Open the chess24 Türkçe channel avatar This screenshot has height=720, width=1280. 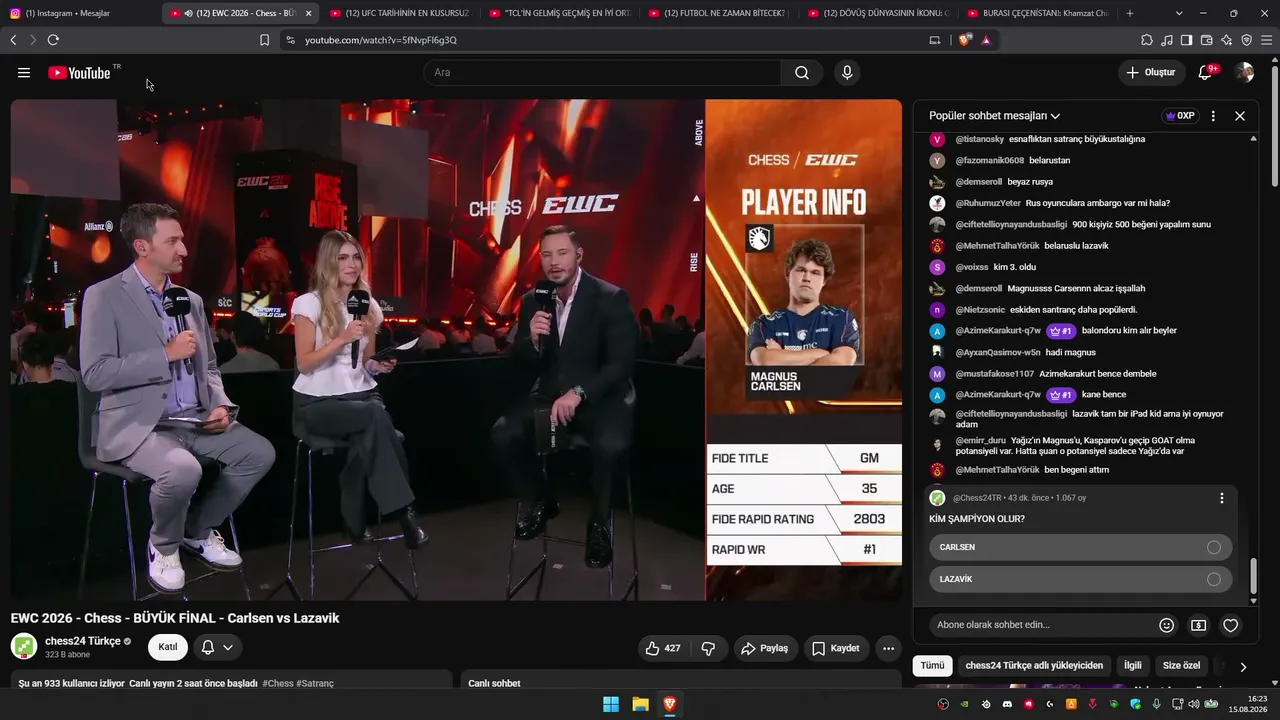pos(24,646)
